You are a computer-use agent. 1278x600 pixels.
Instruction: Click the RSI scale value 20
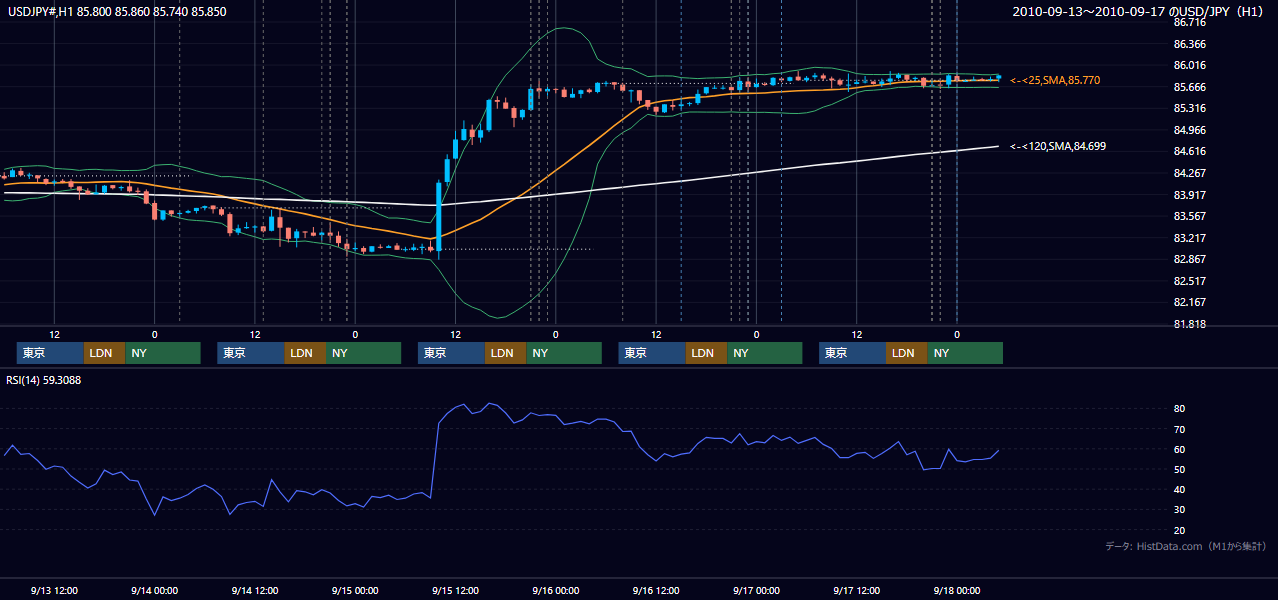[x=1180, y=530]
